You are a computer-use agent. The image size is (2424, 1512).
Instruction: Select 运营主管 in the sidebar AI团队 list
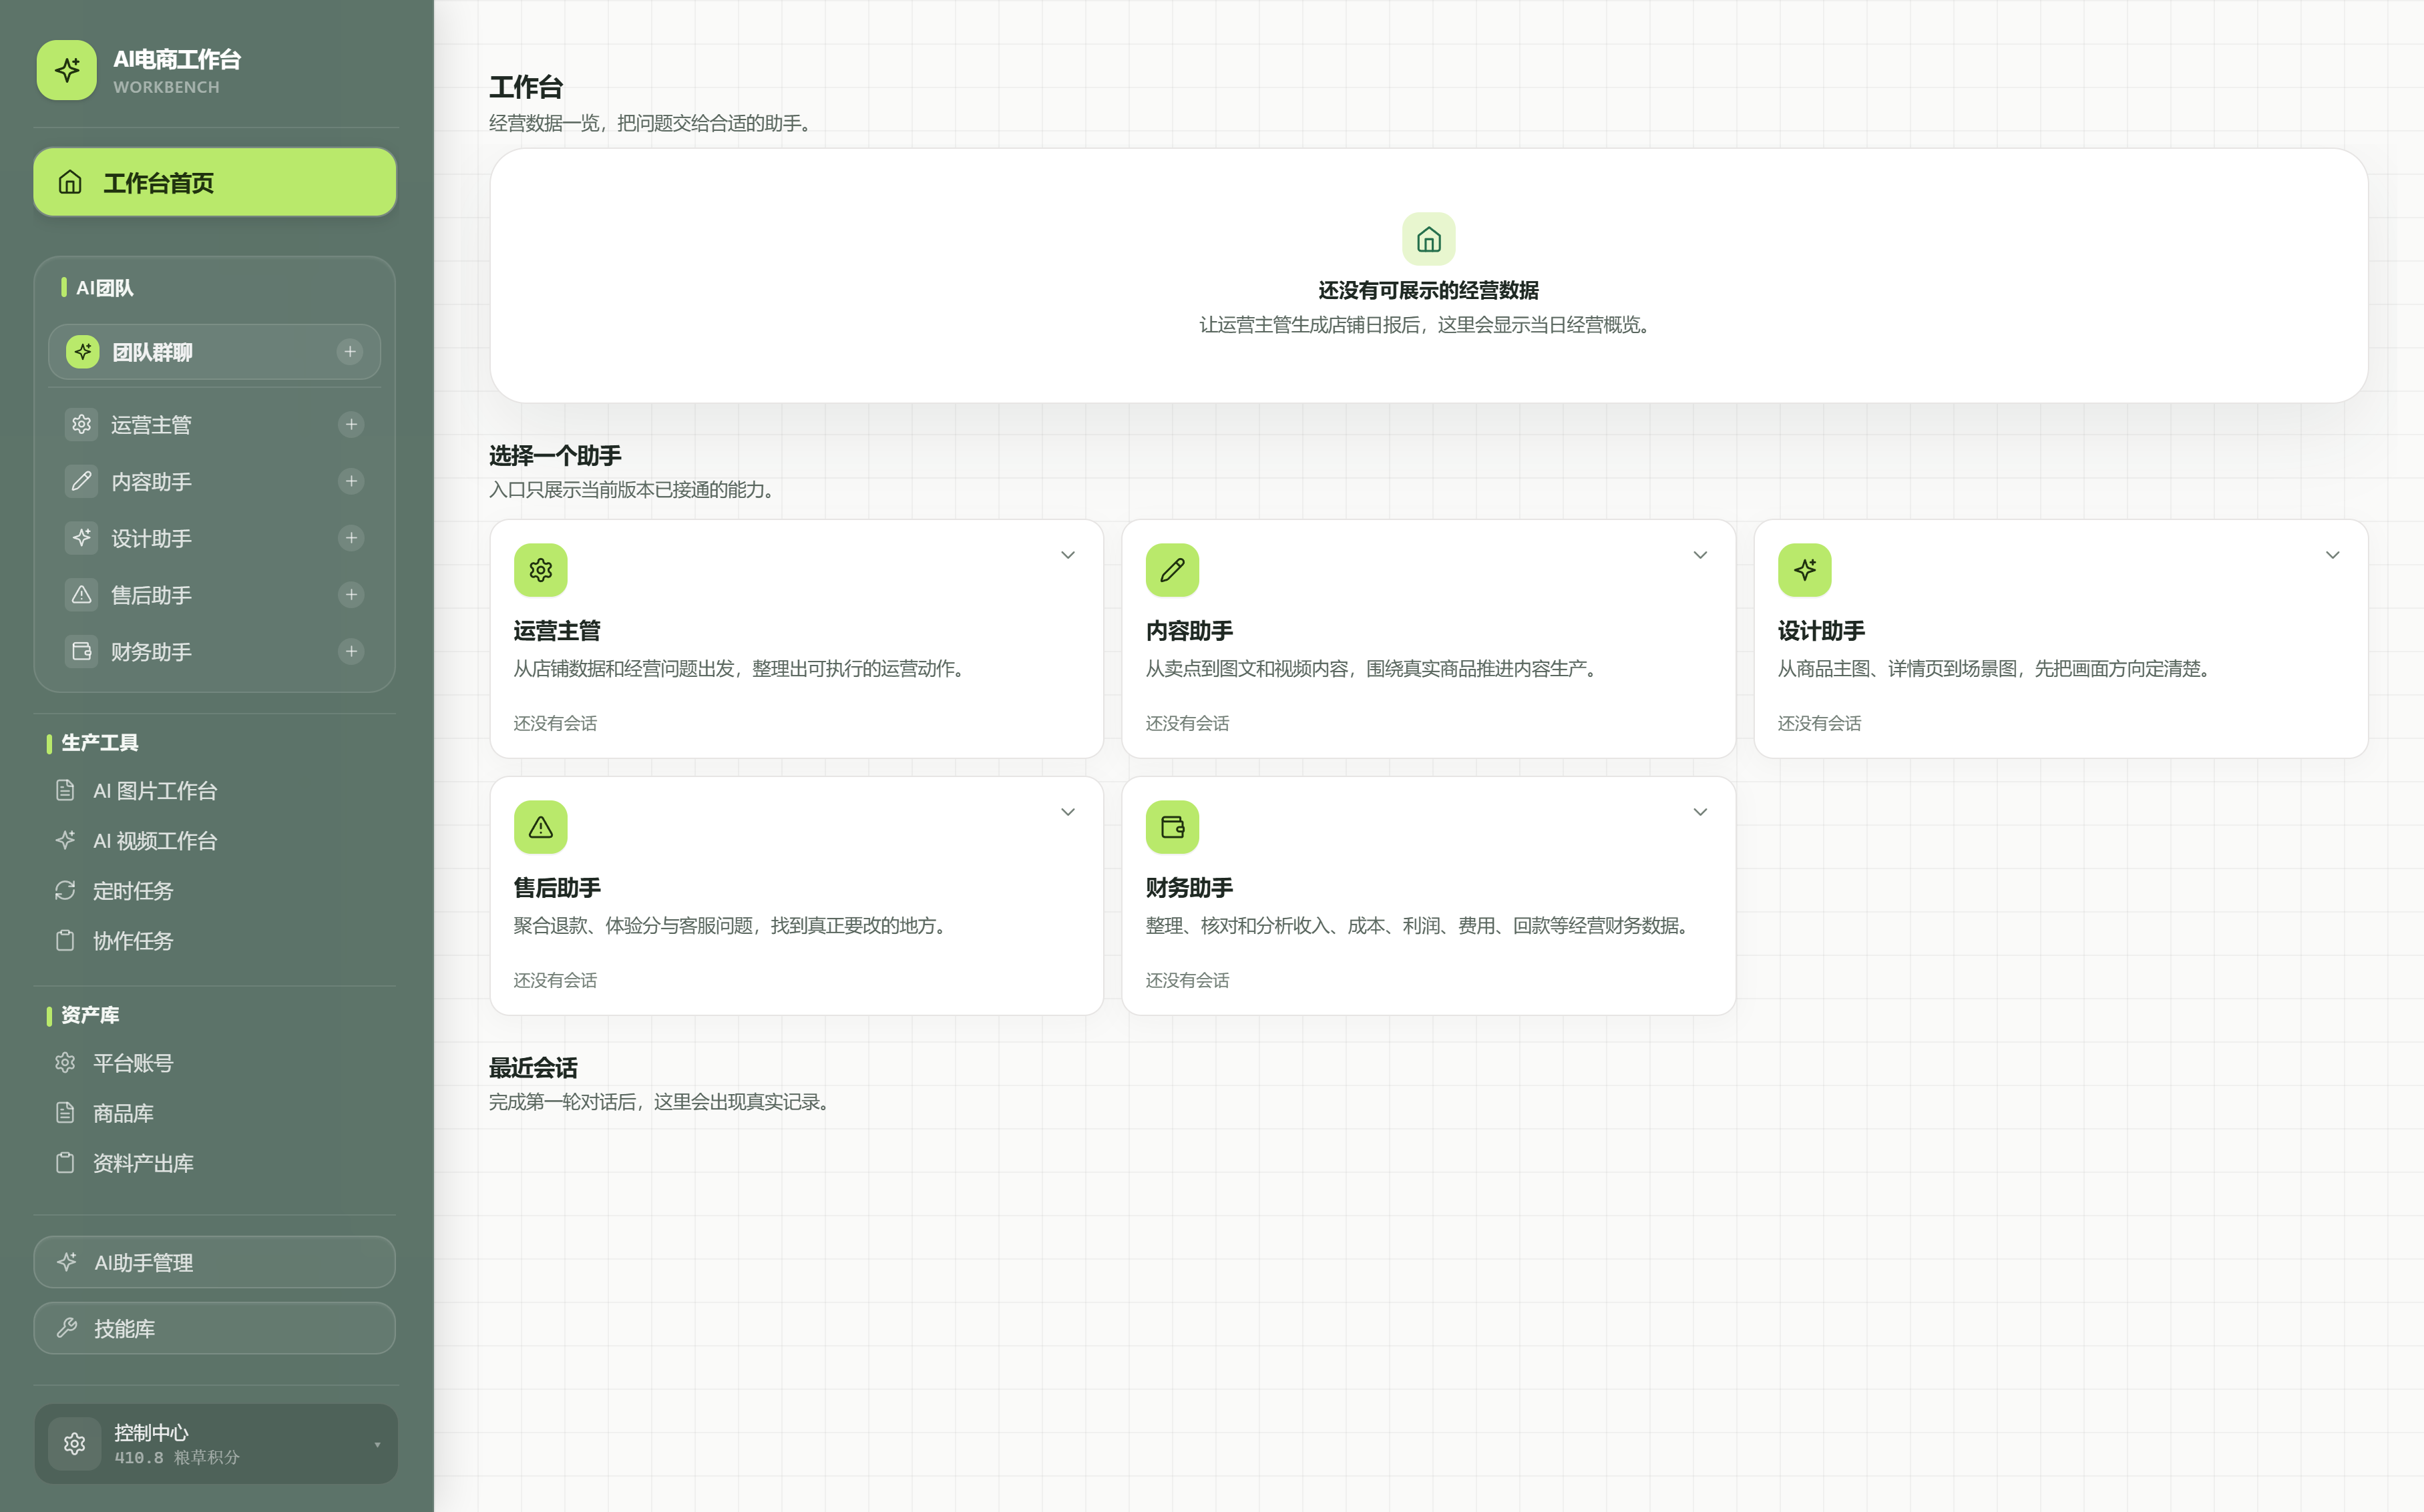pos(214,425)
